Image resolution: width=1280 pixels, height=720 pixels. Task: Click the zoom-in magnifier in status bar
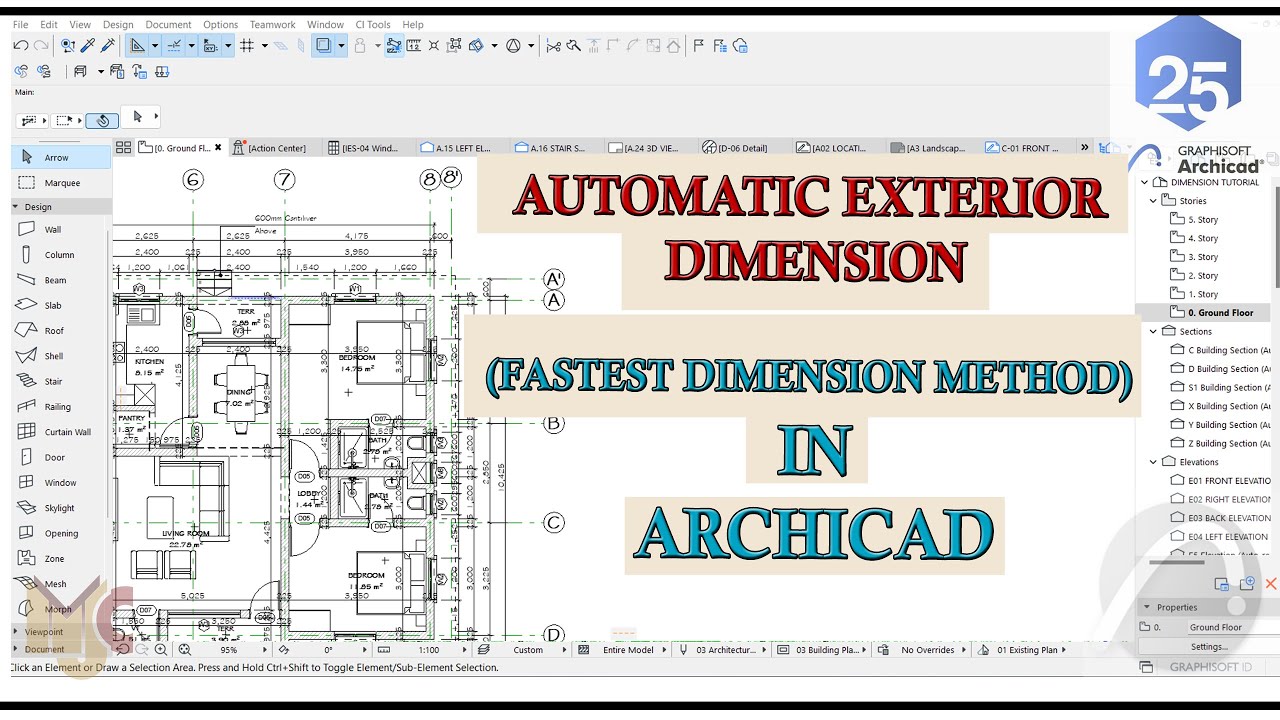click(x=161, y=649)
